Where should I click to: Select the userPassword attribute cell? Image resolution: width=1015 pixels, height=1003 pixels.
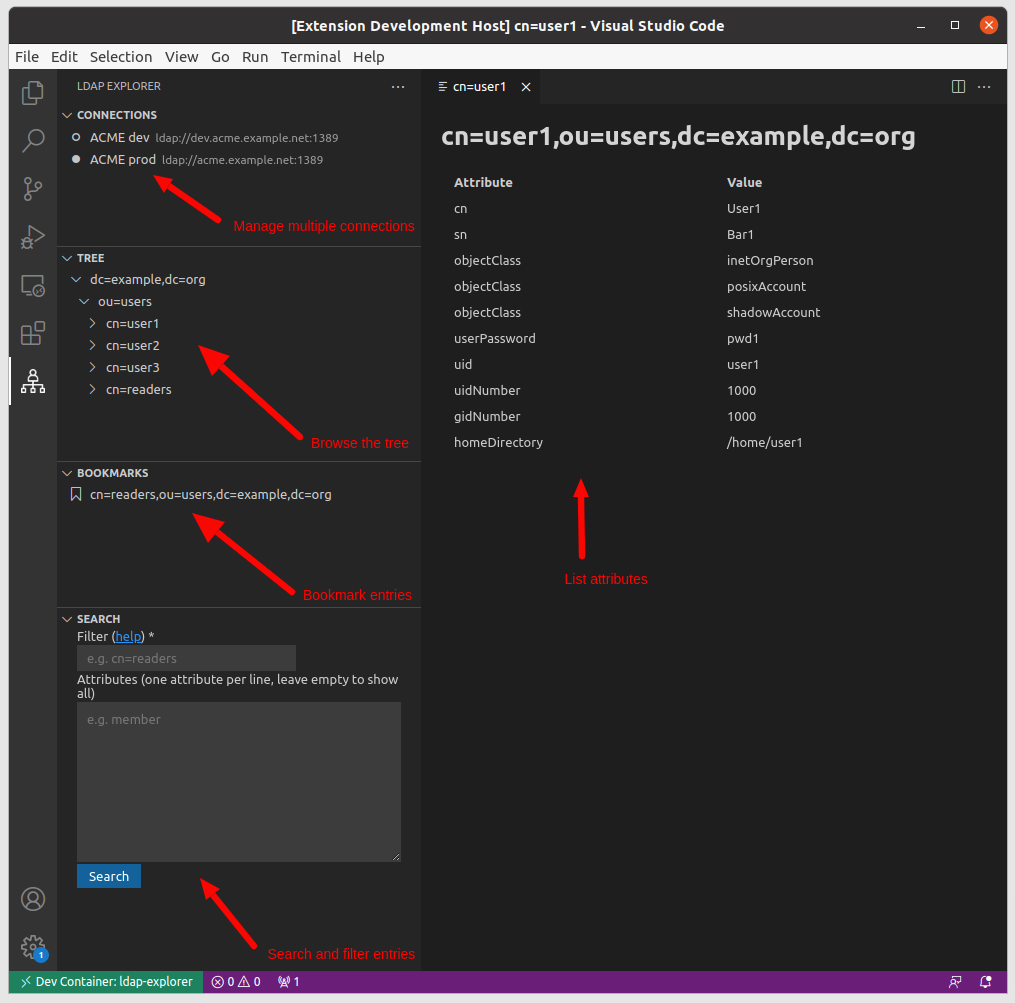495,339
